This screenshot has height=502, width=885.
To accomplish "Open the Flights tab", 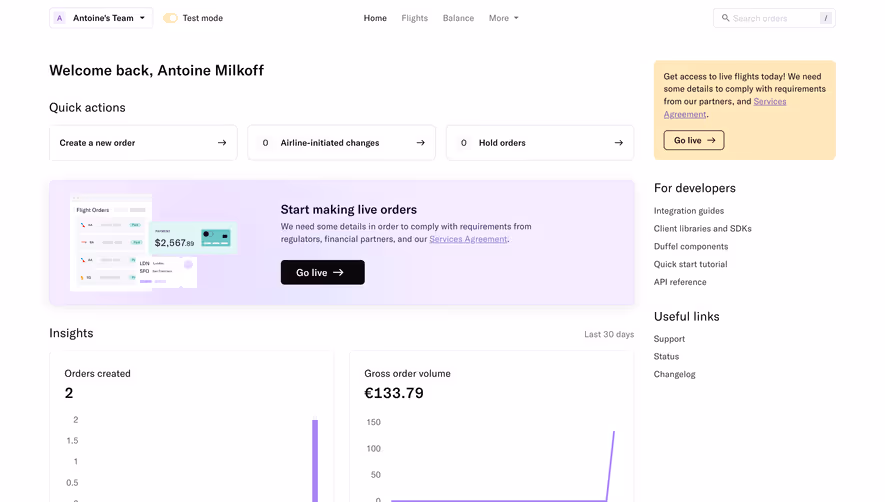I will coord(414,18).
